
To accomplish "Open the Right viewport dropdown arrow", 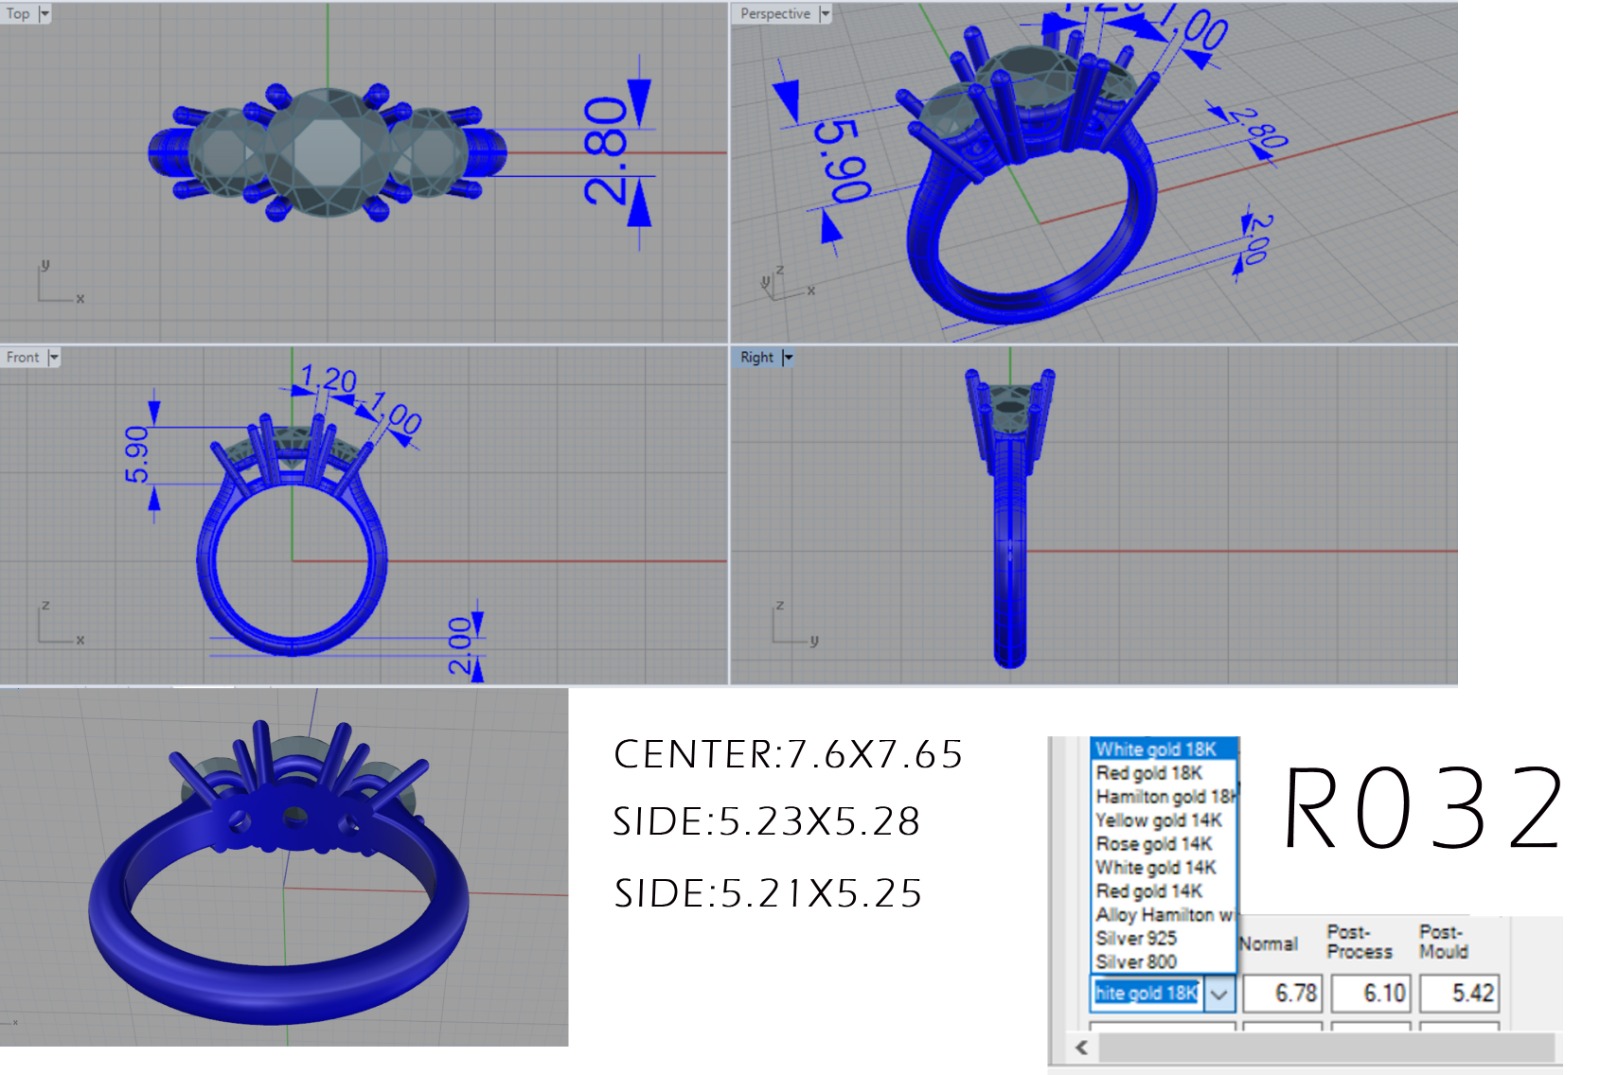I will (788, 357).
